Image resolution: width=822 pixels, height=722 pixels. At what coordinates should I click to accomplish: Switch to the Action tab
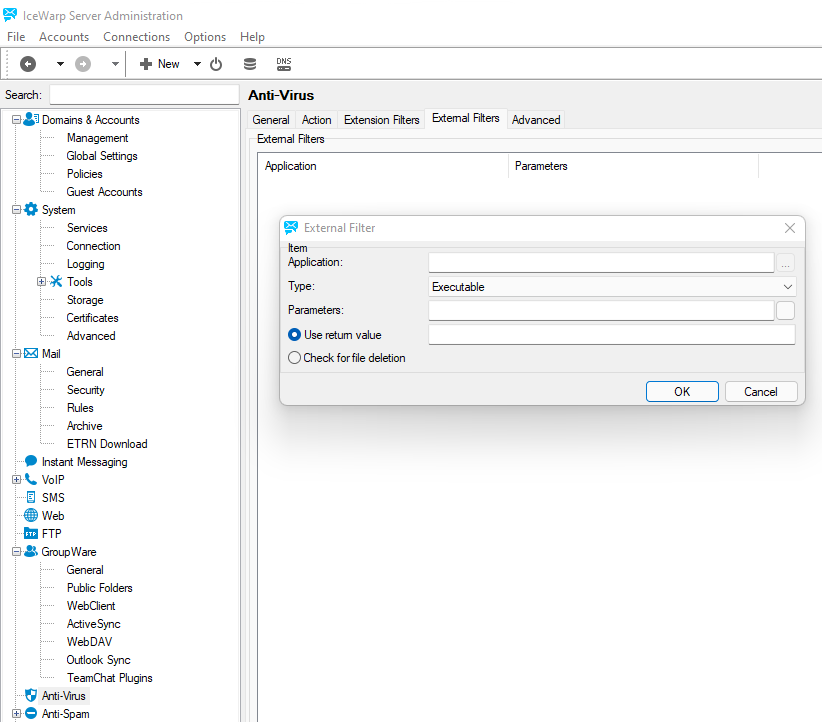point(317,120)
